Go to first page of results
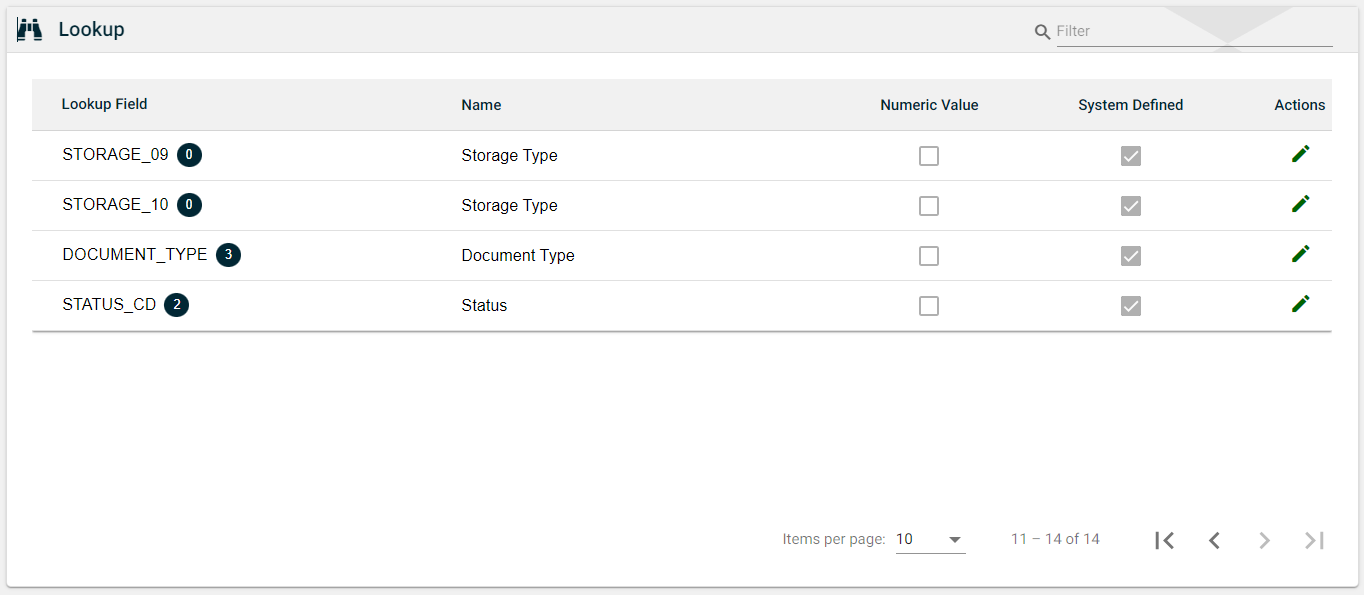This screenshot has height=595, width=1364. (x=1164, y=540)
